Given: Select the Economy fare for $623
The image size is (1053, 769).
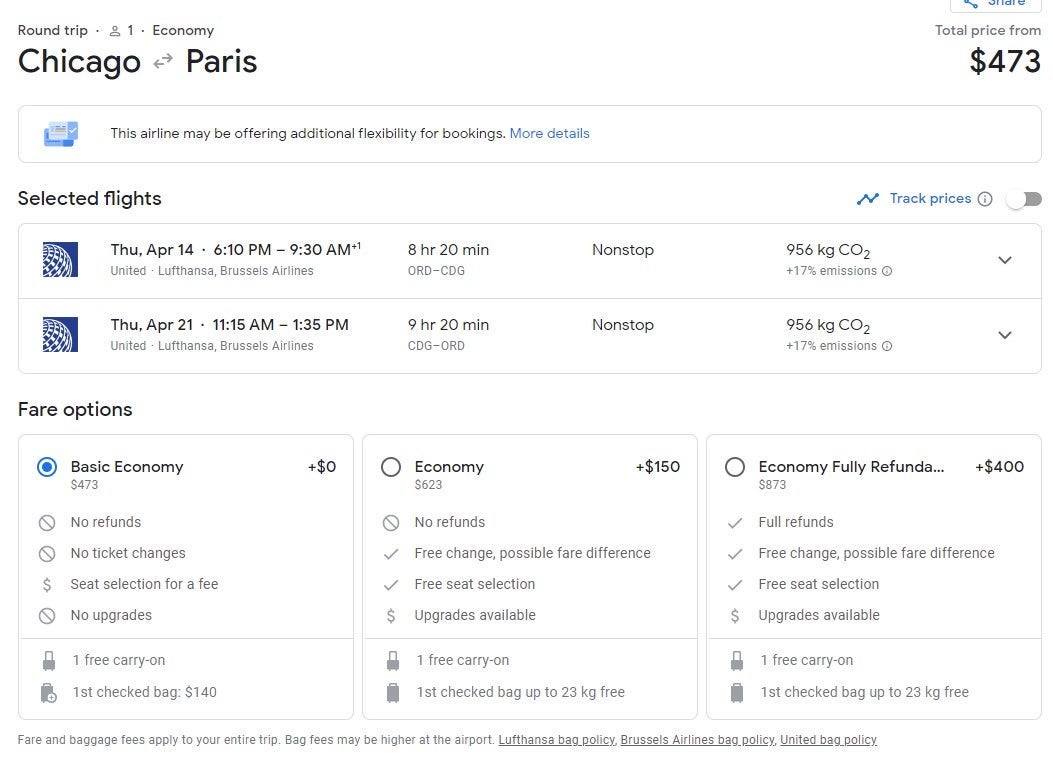Looking at the screenshot, I should [391, 467].
